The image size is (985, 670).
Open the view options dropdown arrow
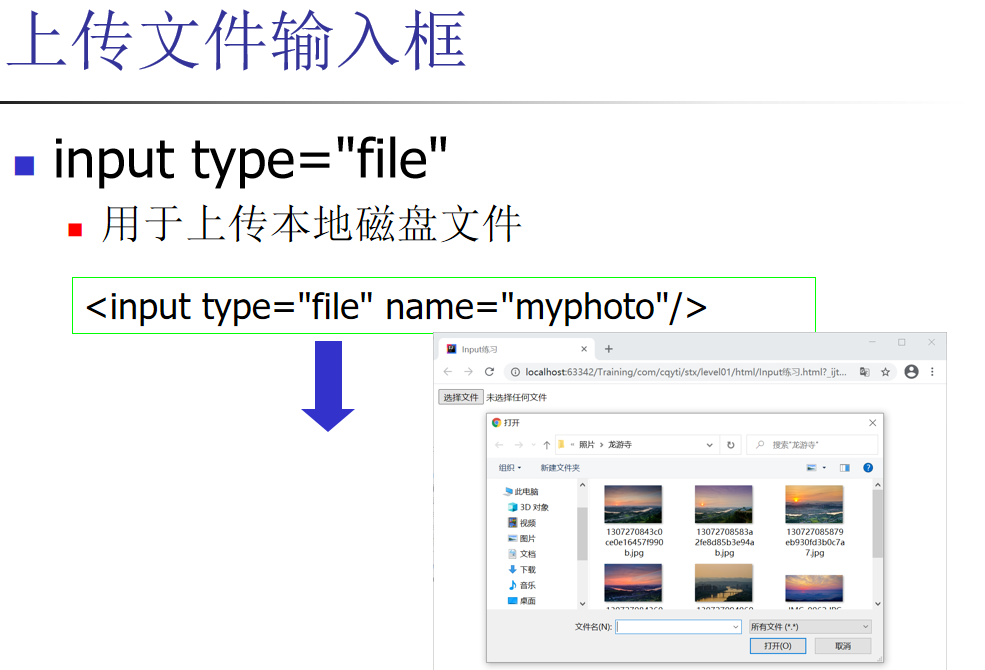point(824,468)
